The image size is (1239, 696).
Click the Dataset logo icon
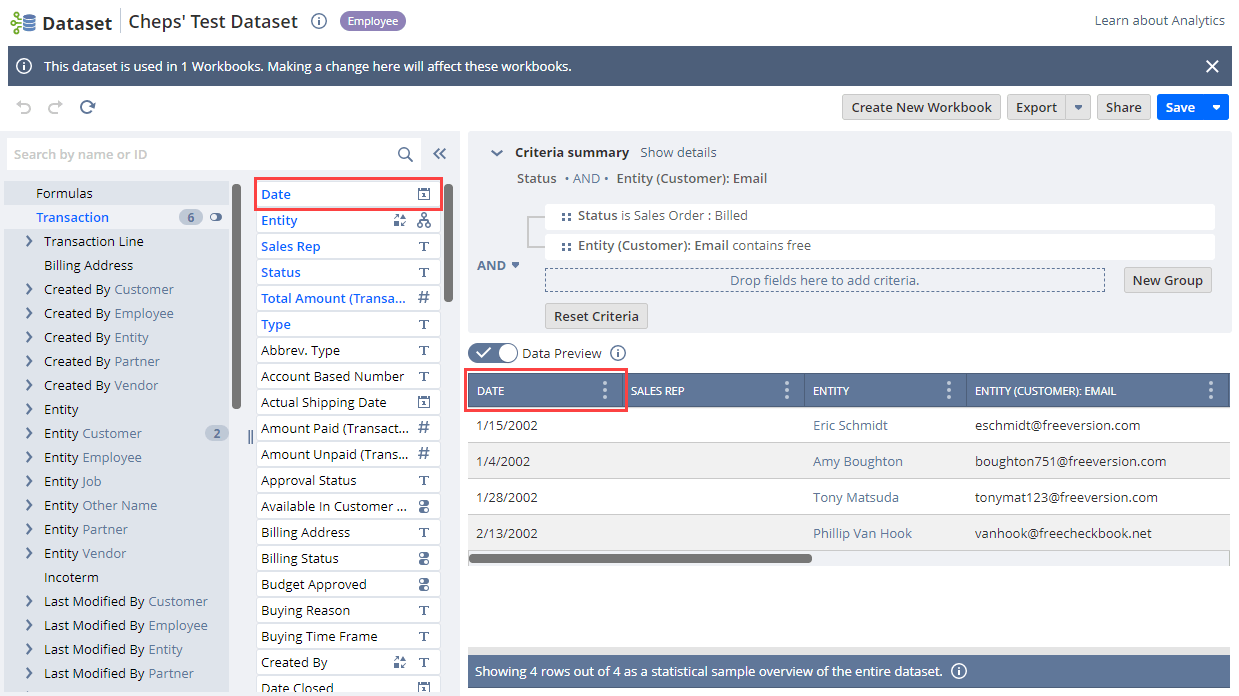[x=23, y=22]
